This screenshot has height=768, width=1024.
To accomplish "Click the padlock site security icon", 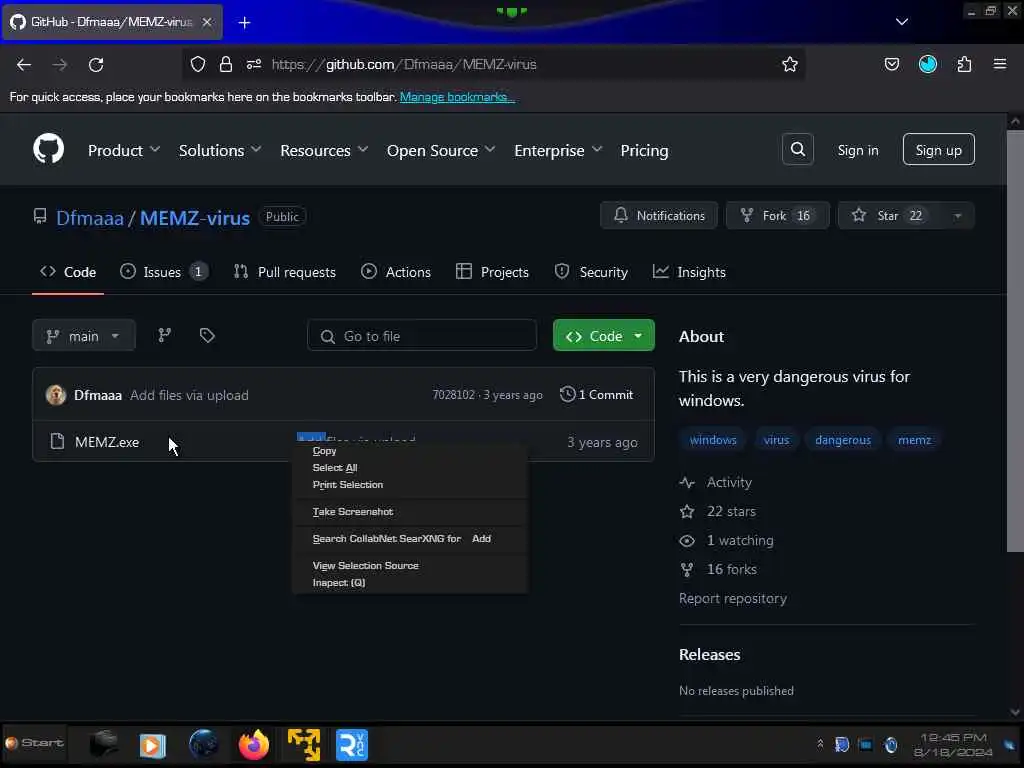I will pos(226,64).
